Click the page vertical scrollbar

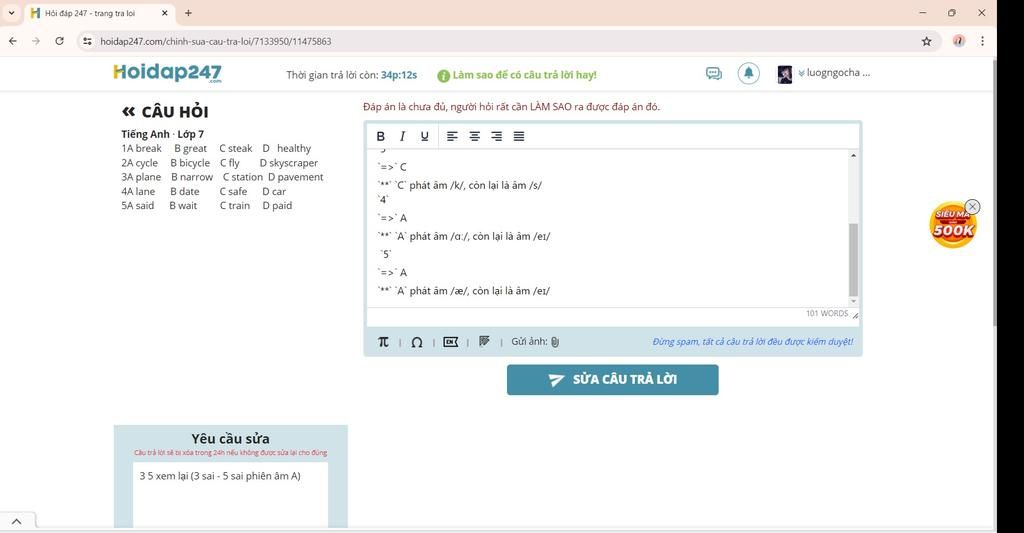pos(994,193)
